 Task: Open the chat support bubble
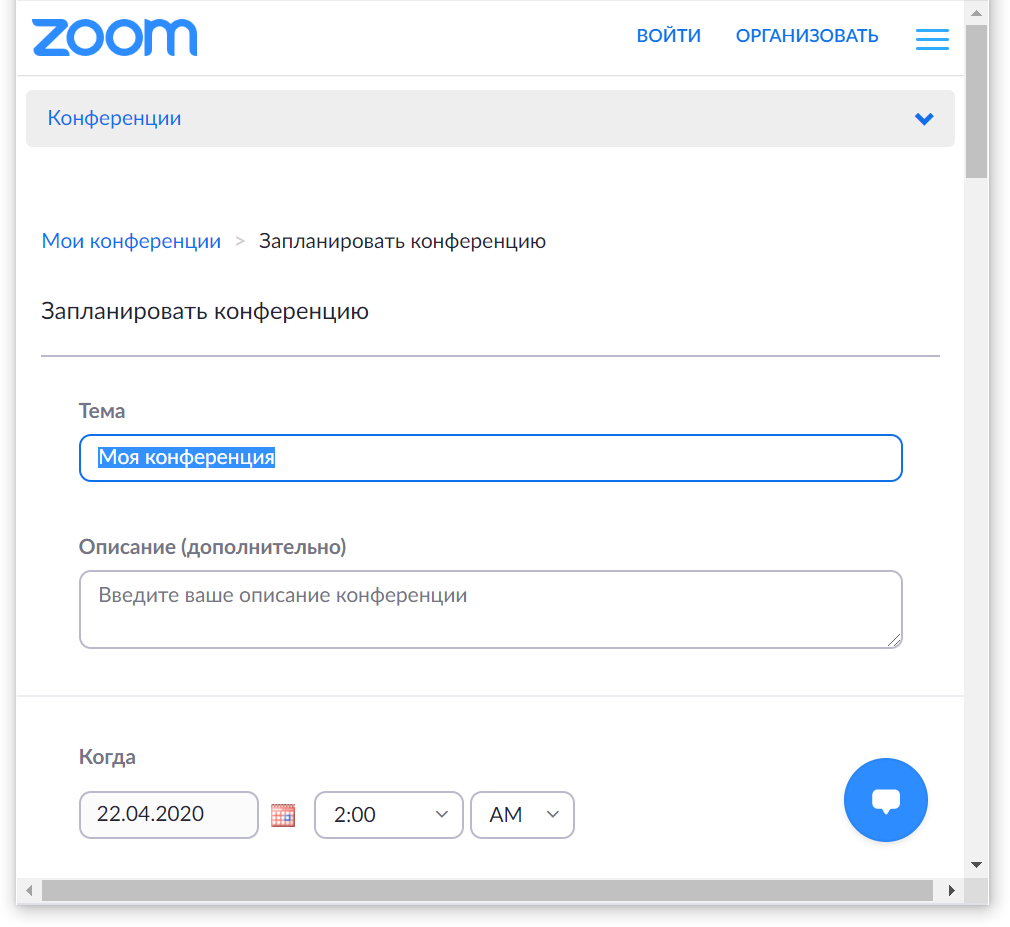click(x=885, y=800)
